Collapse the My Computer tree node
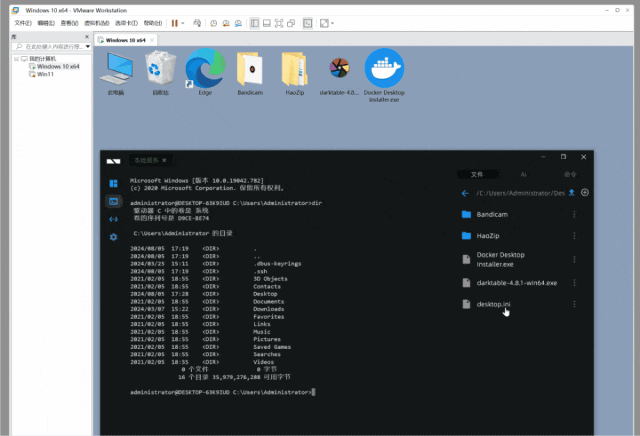Screen dimensions: 640x436 coord(16,59)
